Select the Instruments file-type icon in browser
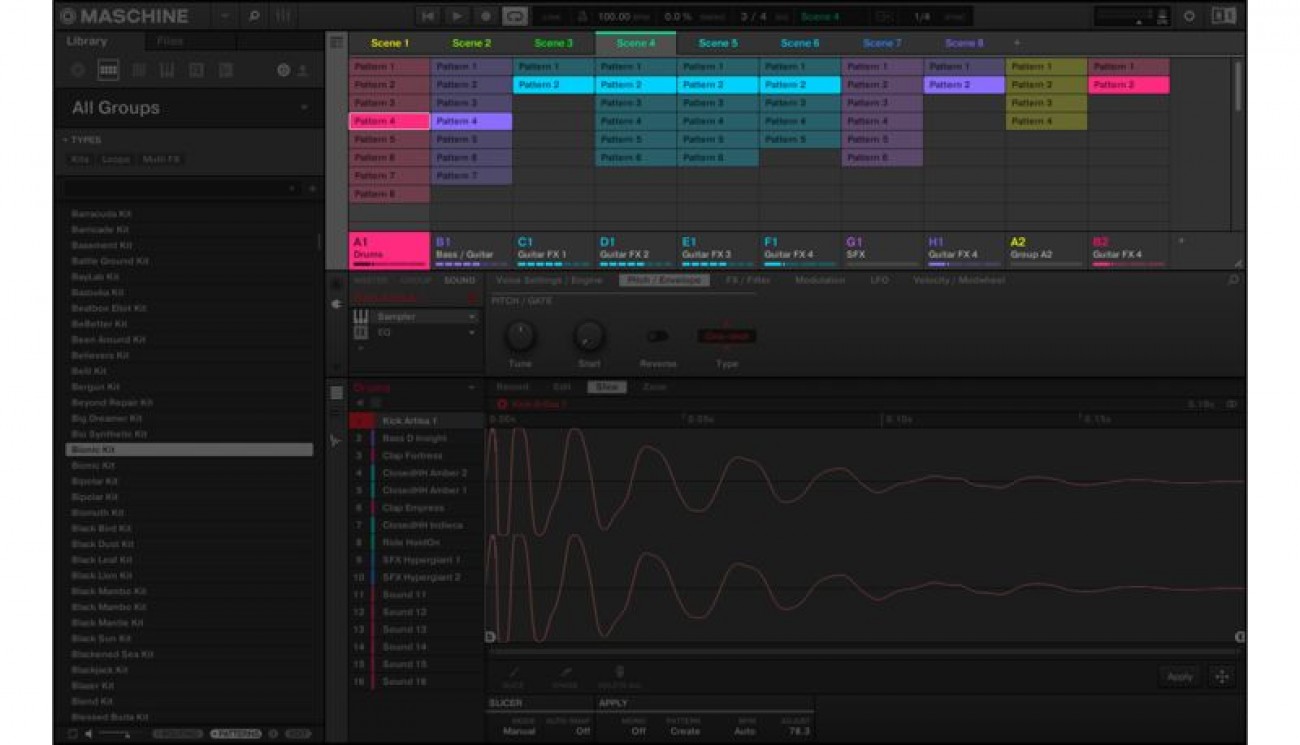The width and height of the screenshot is (1300, 745). point(167,71)
